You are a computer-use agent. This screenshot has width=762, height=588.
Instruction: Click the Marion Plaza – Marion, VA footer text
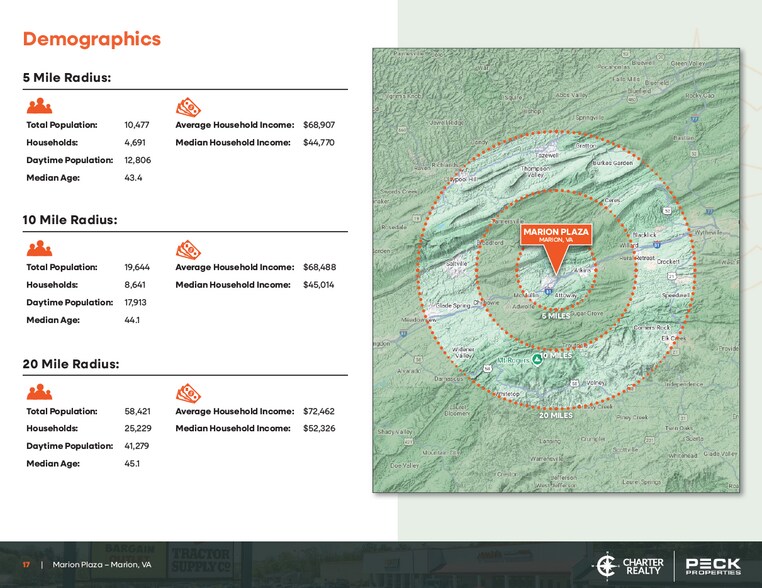click(x=102, y=565)
